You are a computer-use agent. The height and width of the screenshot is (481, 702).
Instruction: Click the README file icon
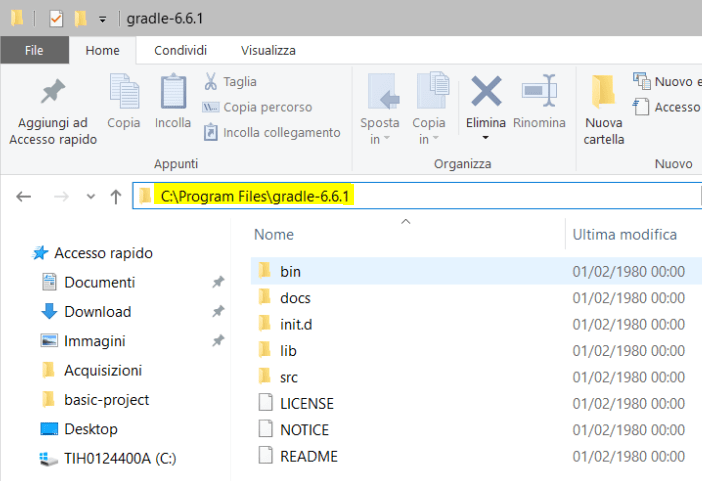click(x=265, y=455)
